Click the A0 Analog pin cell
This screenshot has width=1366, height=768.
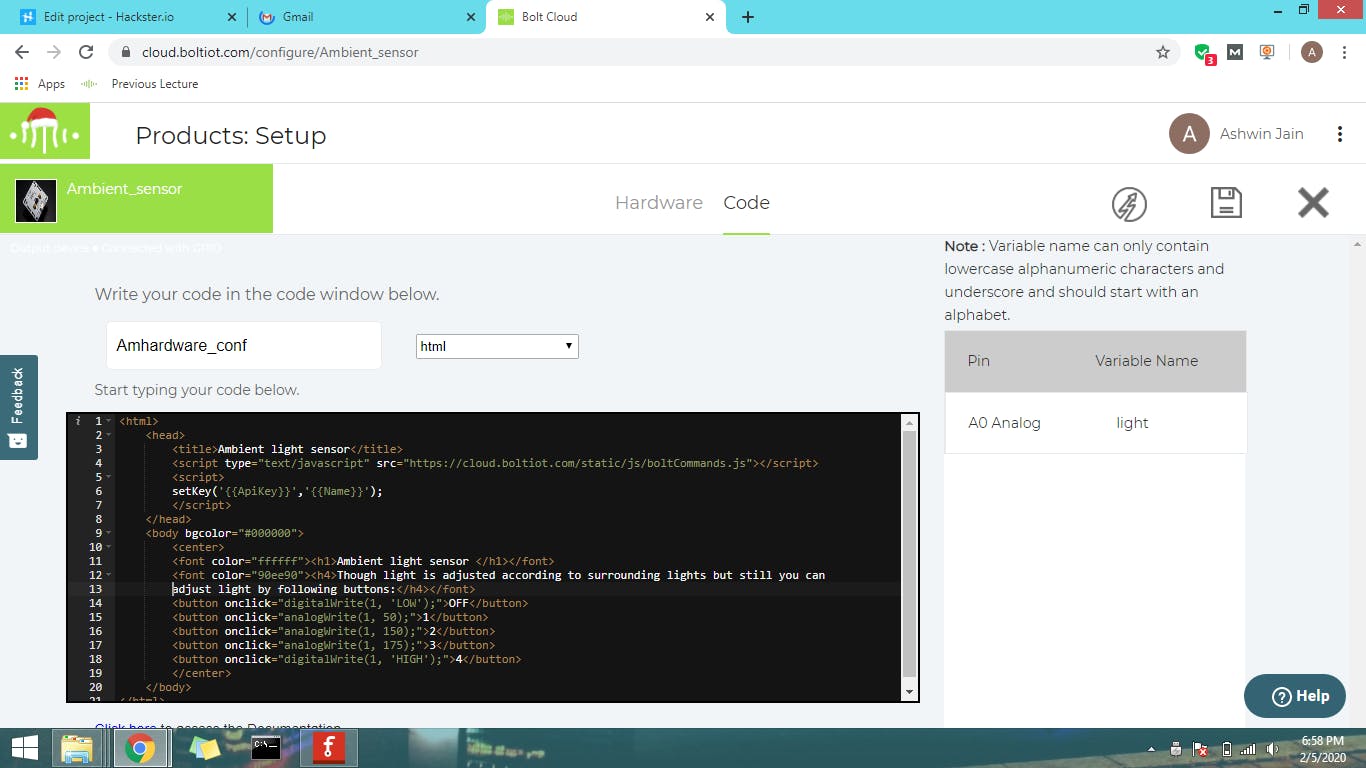coord(1004,423)
